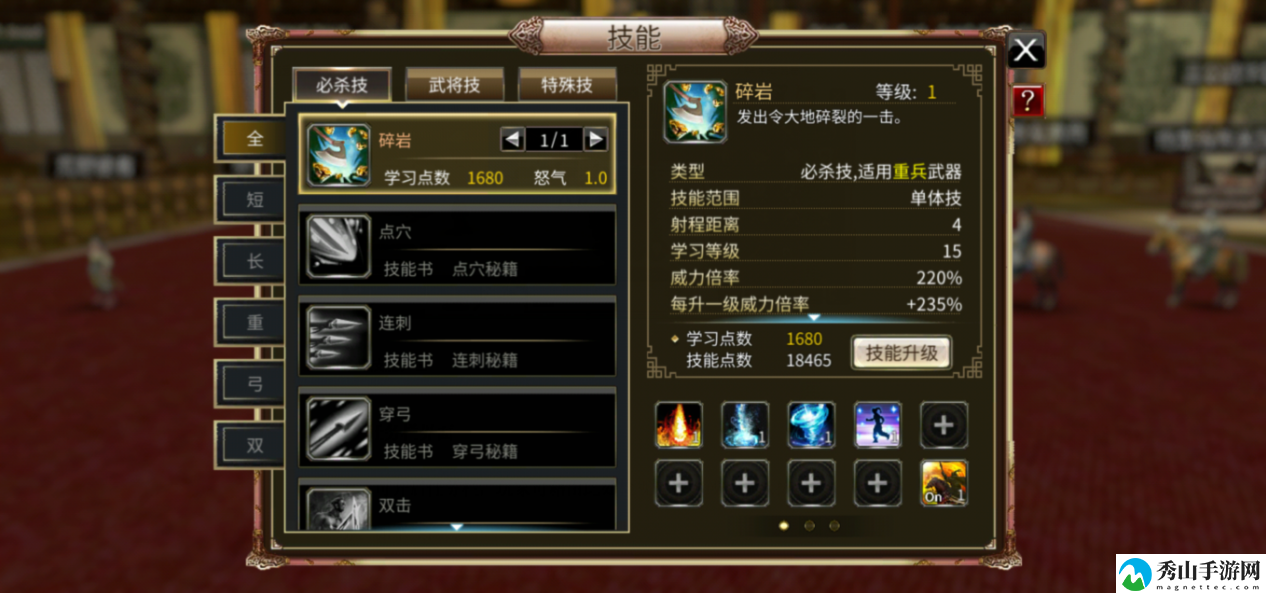Switch to the 特殊技 tab
The height and width of the screenshot is (593, 1266).
(x=567, y=85)
